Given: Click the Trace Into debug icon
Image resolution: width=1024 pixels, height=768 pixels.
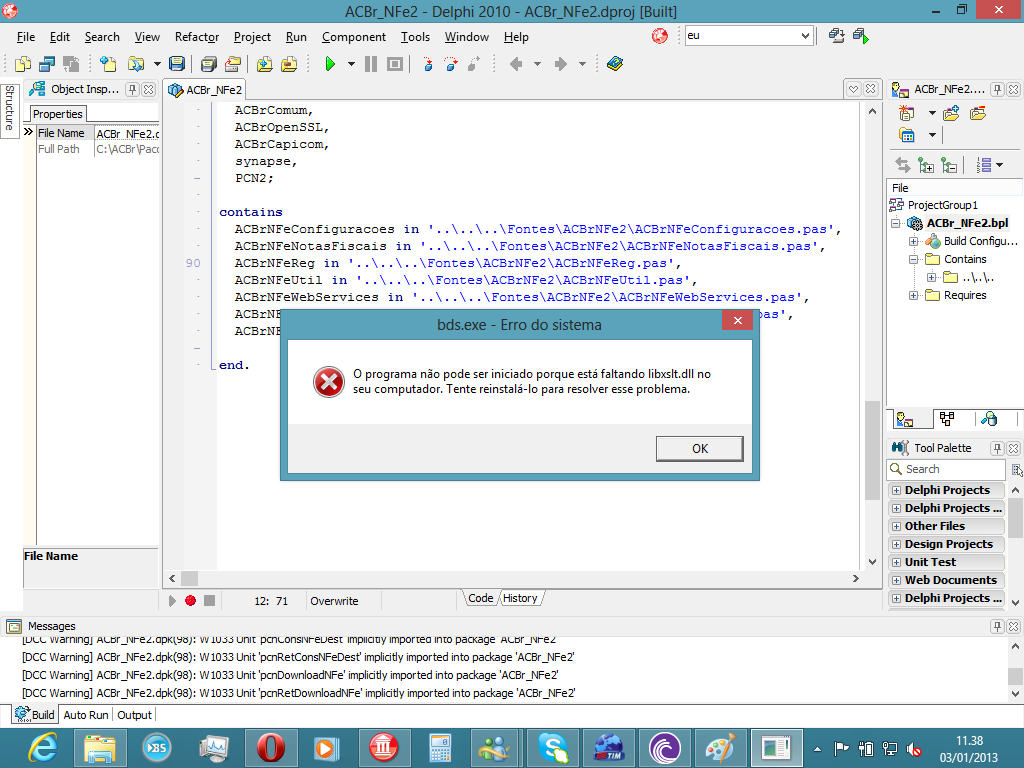Looking at the screenshot, I should (x=428, y=64).
